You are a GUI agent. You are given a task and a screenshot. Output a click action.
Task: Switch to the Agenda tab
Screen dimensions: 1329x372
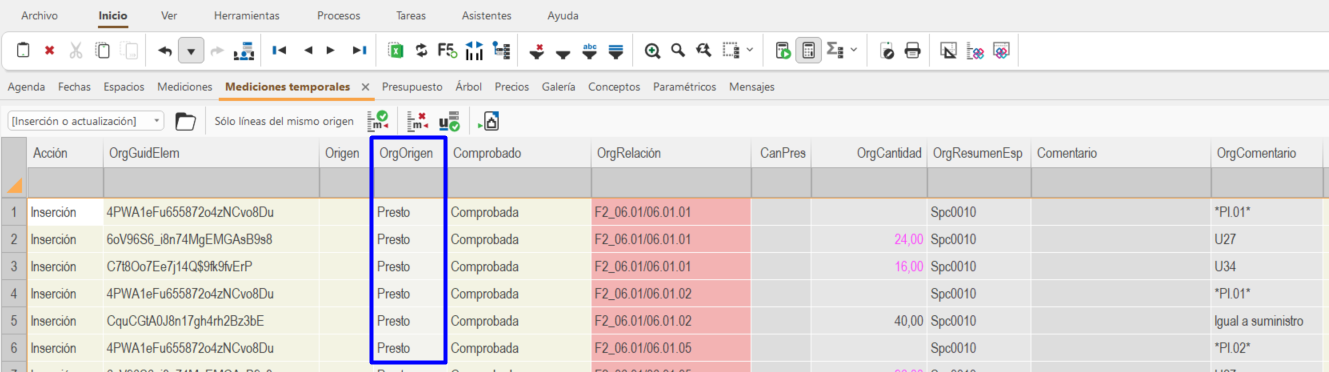[x=26, y=87]
